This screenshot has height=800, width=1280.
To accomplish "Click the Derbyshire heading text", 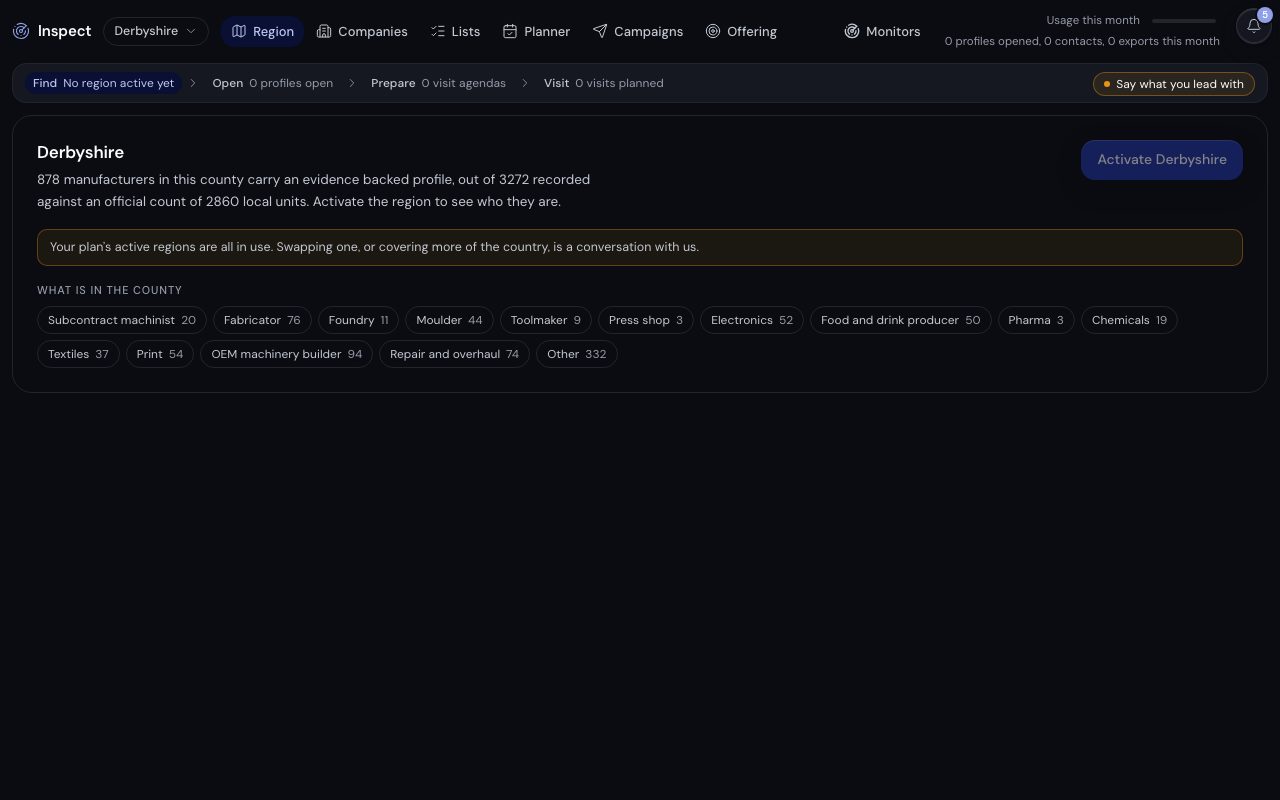I will coord(81,152).
